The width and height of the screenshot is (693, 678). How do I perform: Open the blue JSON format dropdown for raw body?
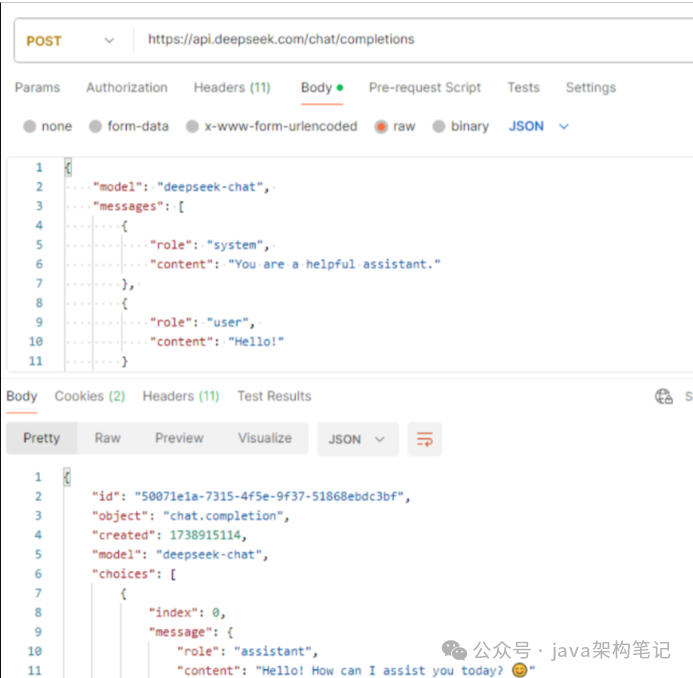click(538, 126)
